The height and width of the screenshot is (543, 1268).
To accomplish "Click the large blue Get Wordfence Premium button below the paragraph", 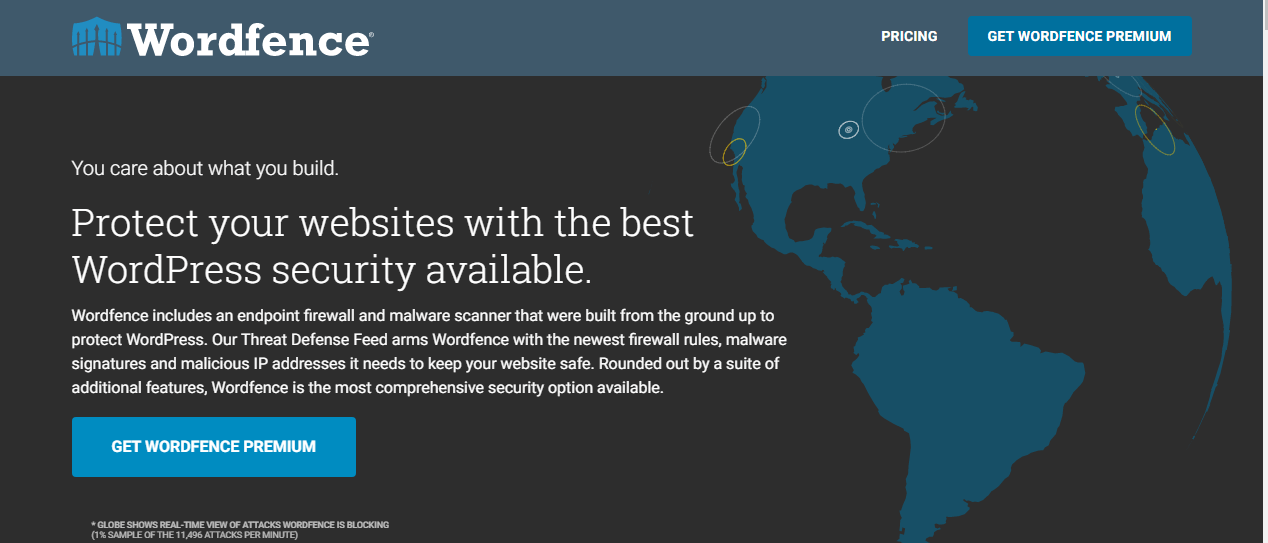I will [214, 447].
